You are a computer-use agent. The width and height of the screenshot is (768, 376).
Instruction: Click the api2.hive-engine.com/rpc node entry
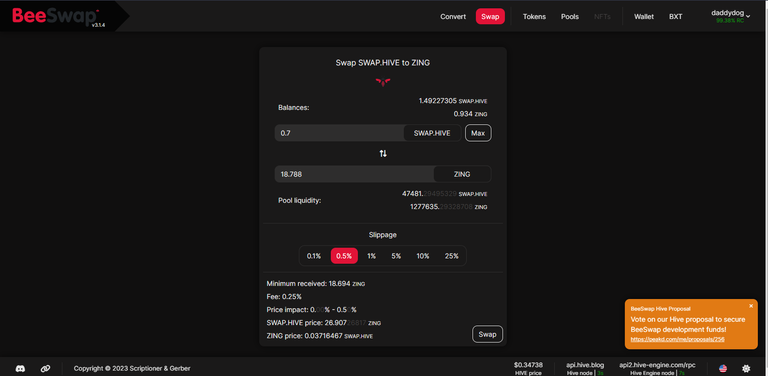657,368
